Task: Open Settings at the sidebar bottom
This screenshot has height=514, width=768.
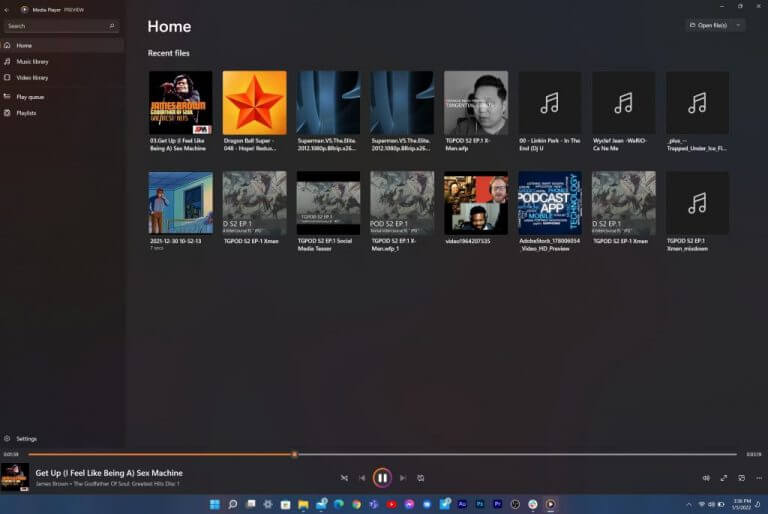Action: click(62, 439)
